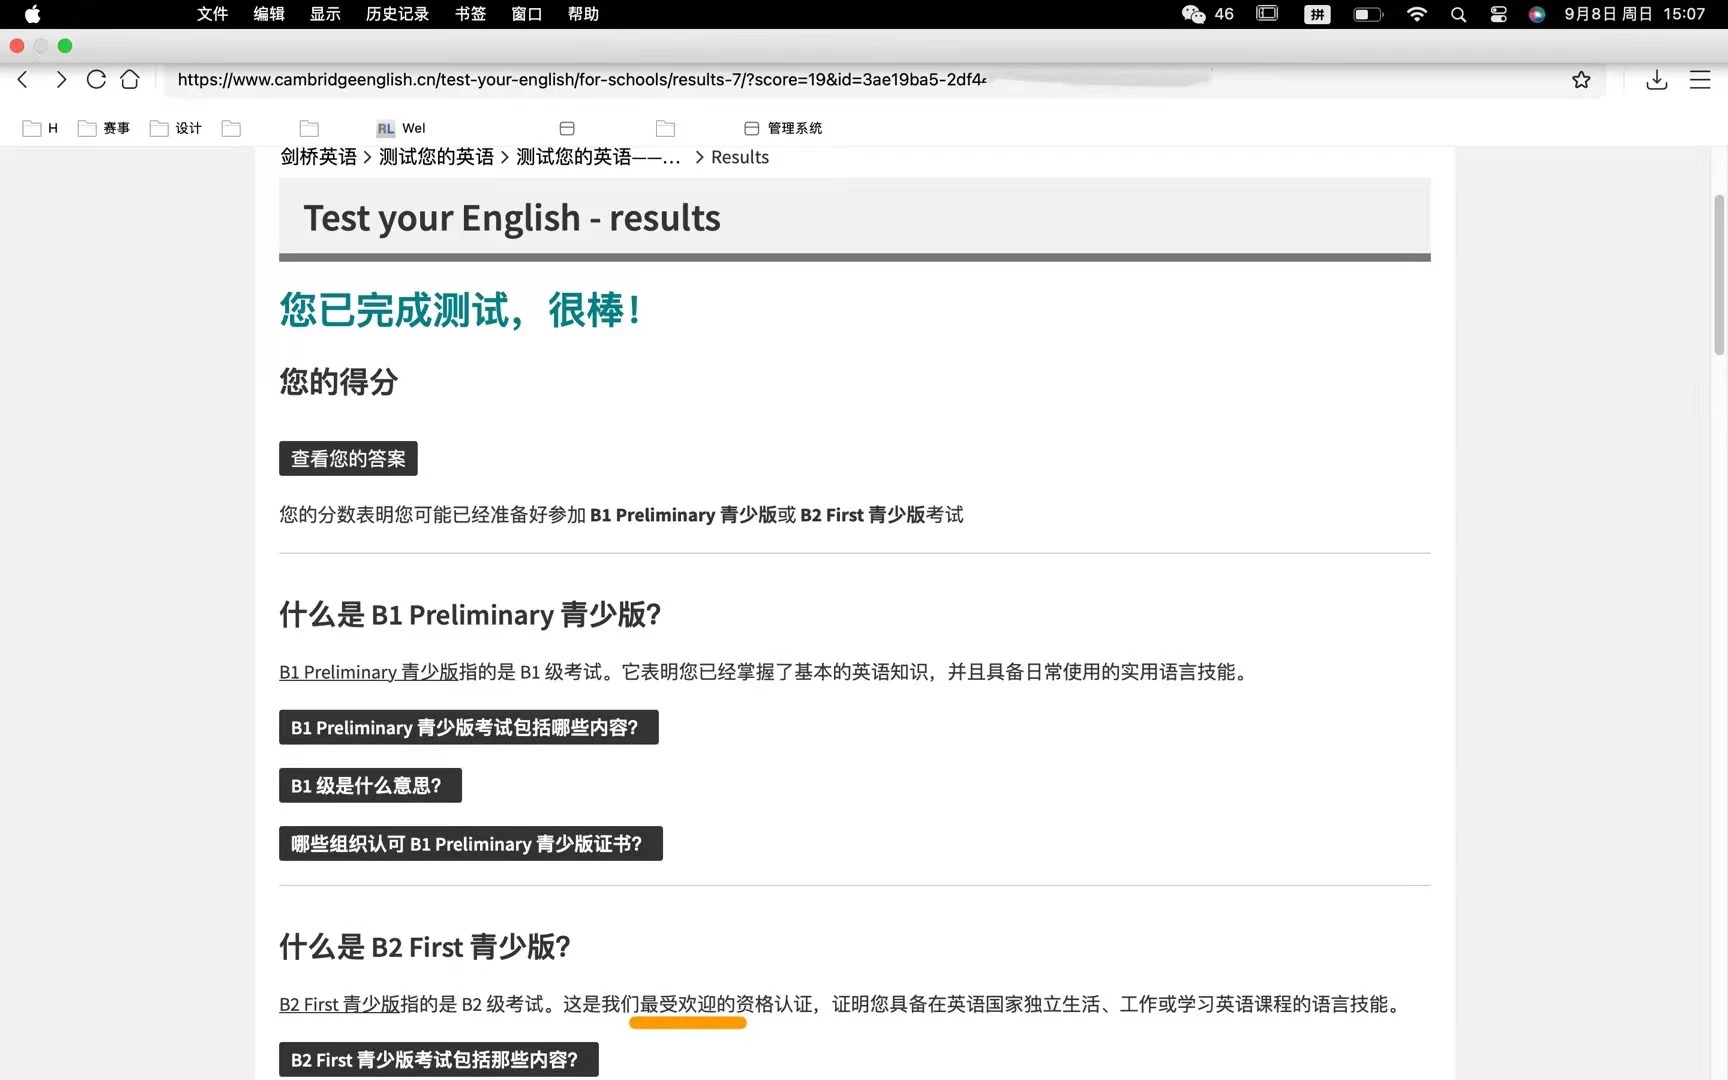Viewport: 1728px width, 1080px height.
Task: Open the H bookmark folder
Action: [41, 128]
